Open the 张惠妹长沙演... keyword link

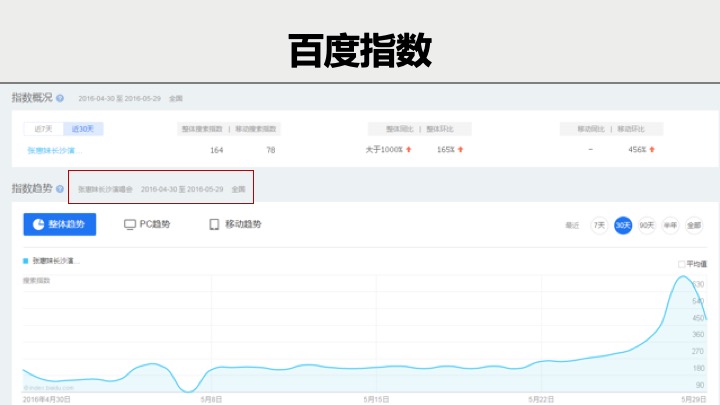coord(55,150)
